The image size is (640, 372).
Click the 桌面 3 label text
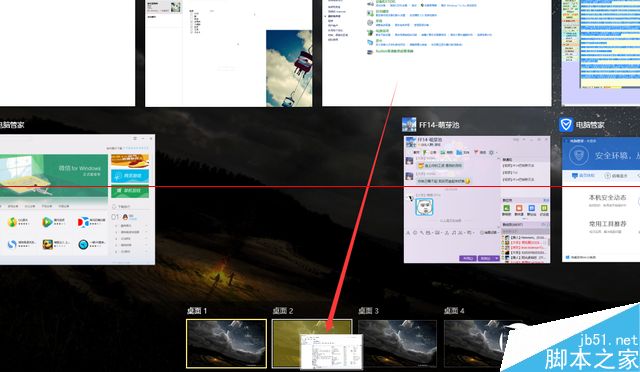(x=368, y=311)
